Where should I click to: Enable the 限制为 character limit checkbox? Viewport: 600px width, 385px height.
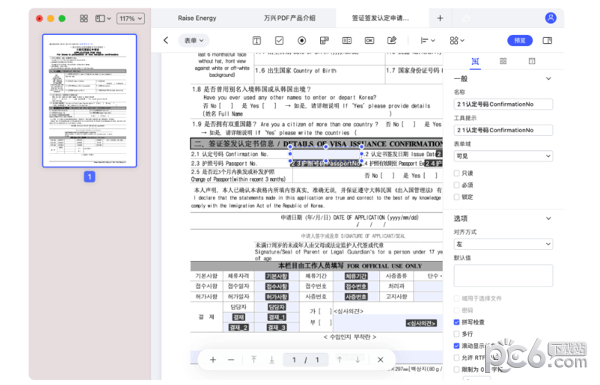click(x=457, y=370)
